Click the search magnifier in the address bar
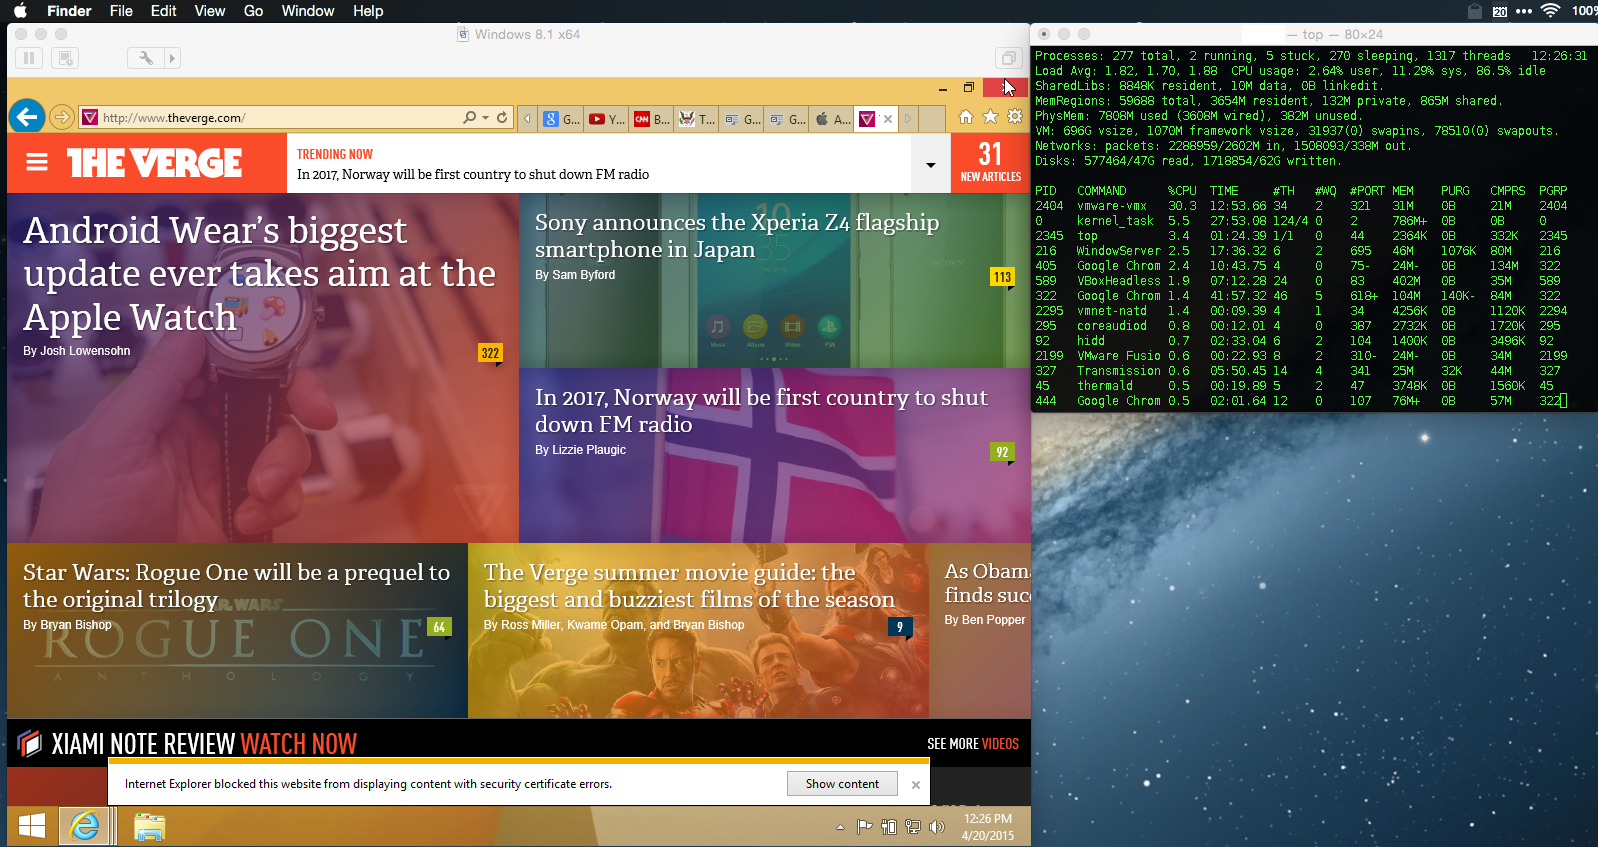 [x=469, y=117]
